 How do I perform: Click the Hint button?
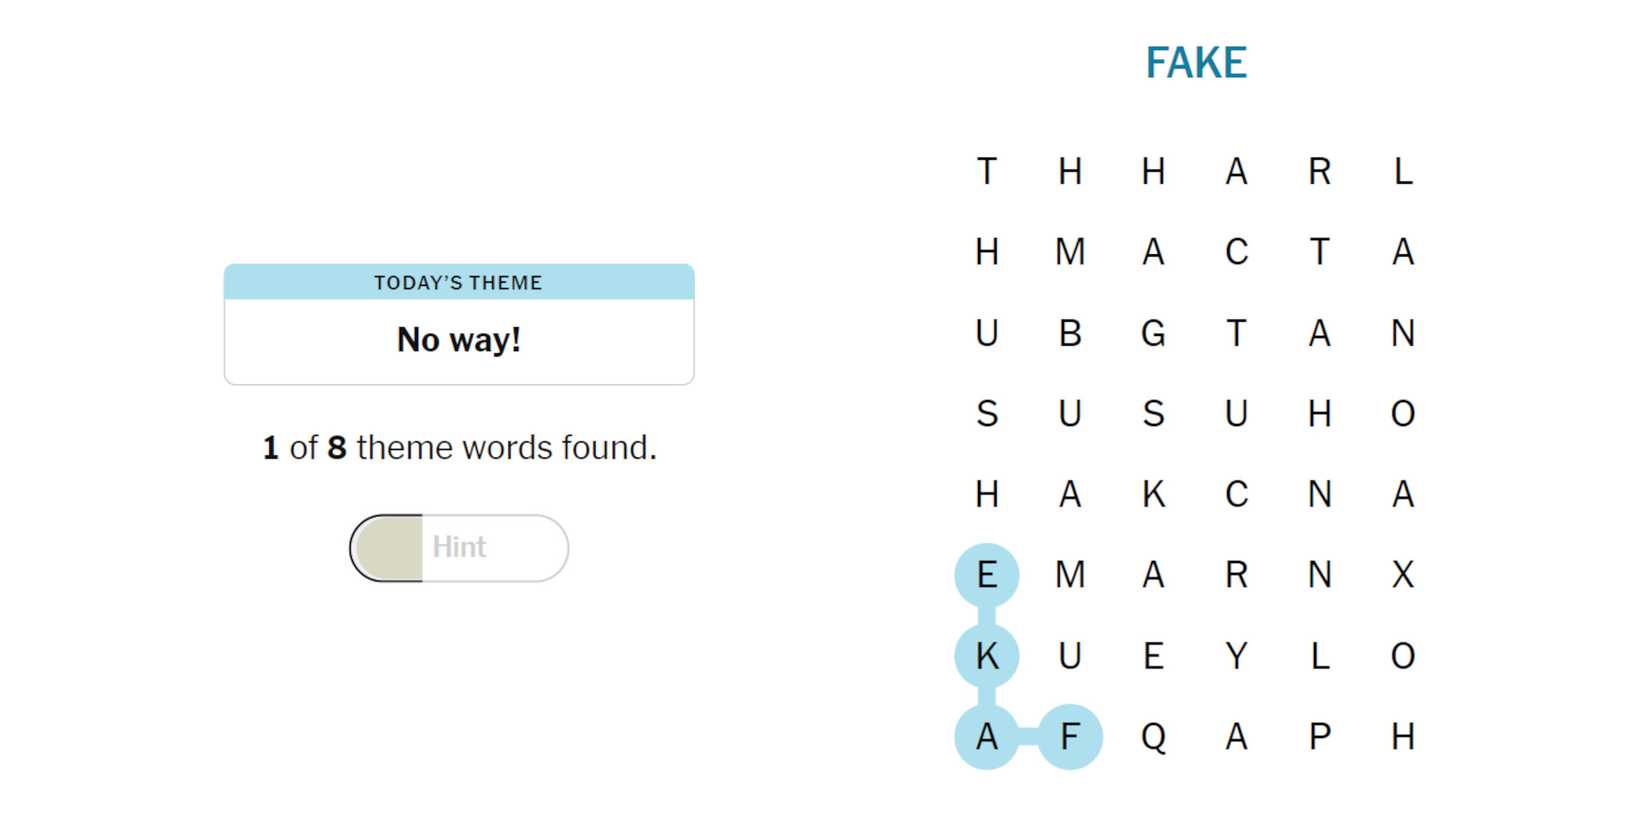459,548
